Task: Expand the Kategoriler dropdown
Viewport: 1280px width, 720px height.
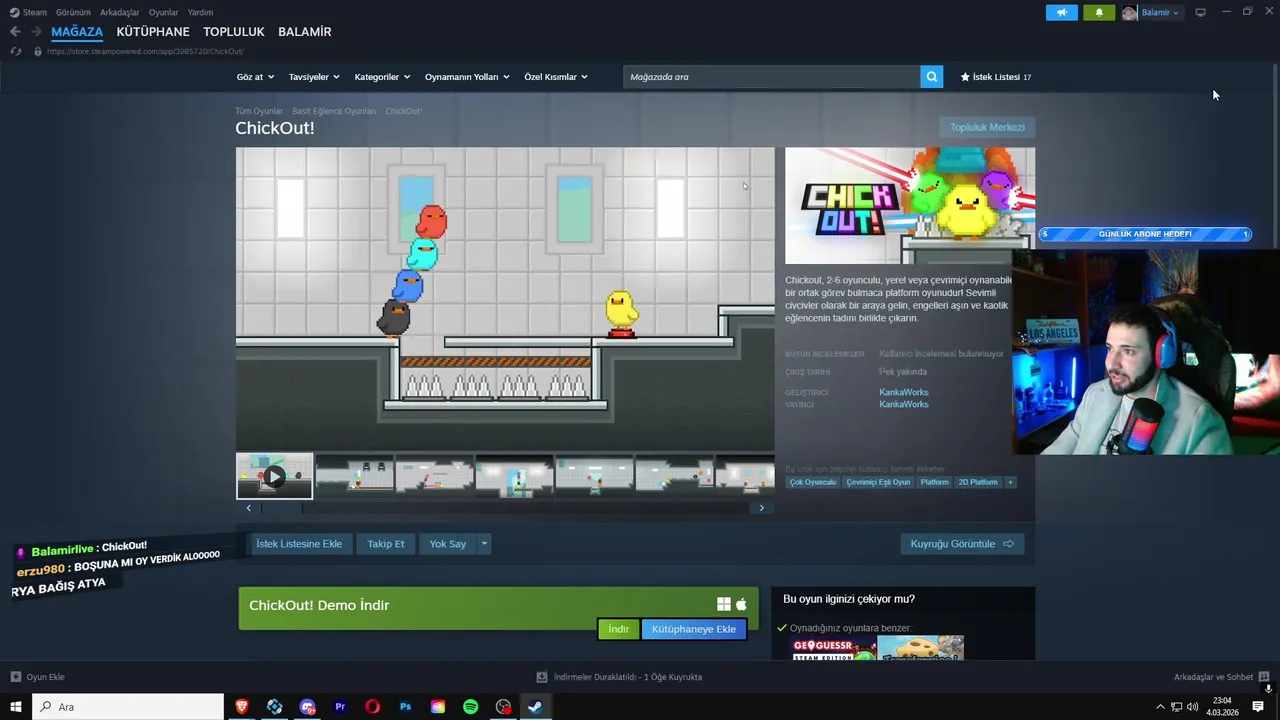Action: point(382,77)
